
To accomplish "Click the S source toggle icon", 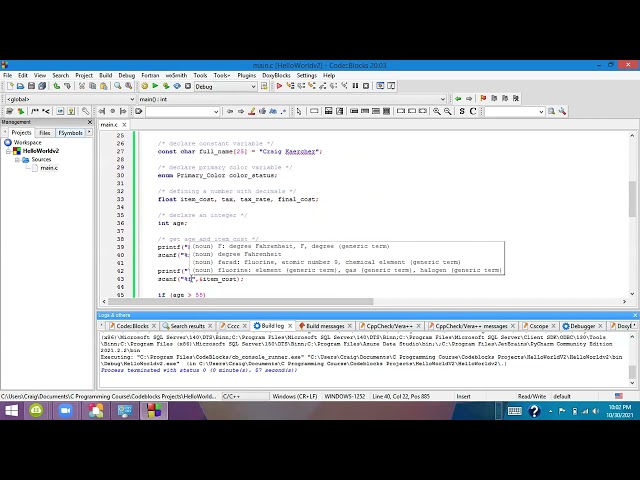I will (x=462, y=111).
